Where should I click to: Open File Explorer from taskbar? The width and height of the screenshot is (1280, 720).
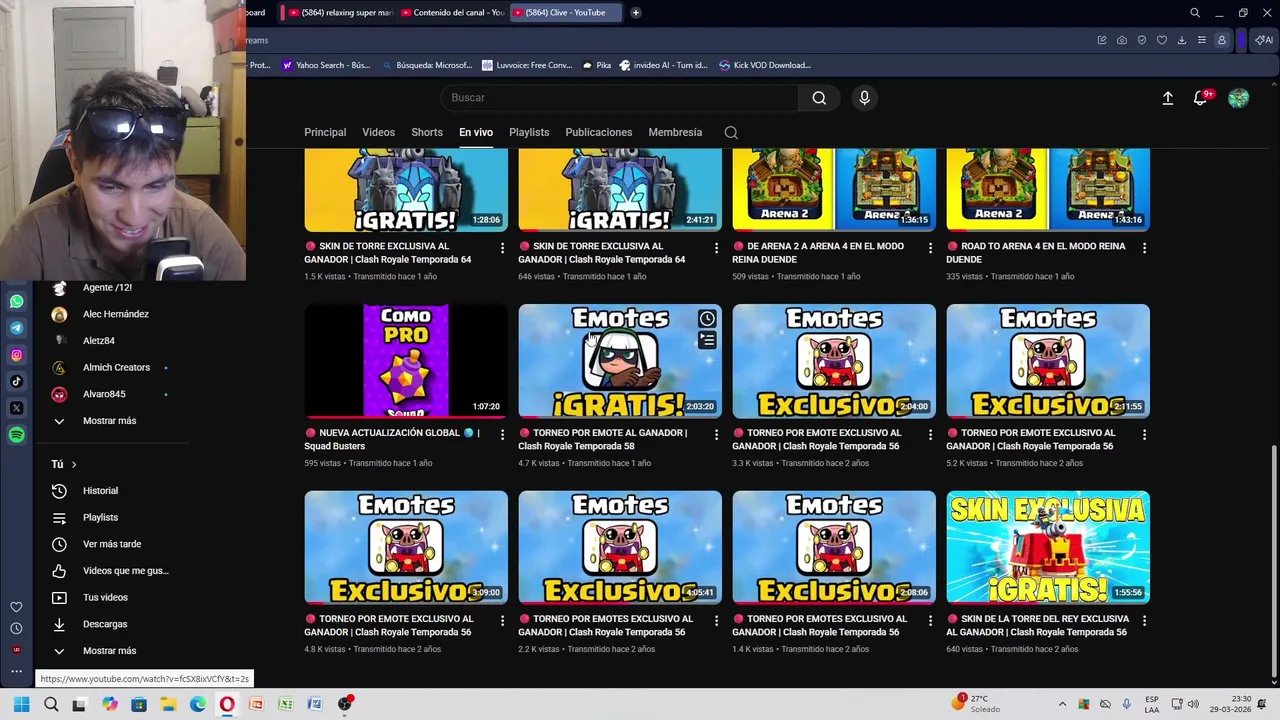pyautogui.click(x=168, y=704)
